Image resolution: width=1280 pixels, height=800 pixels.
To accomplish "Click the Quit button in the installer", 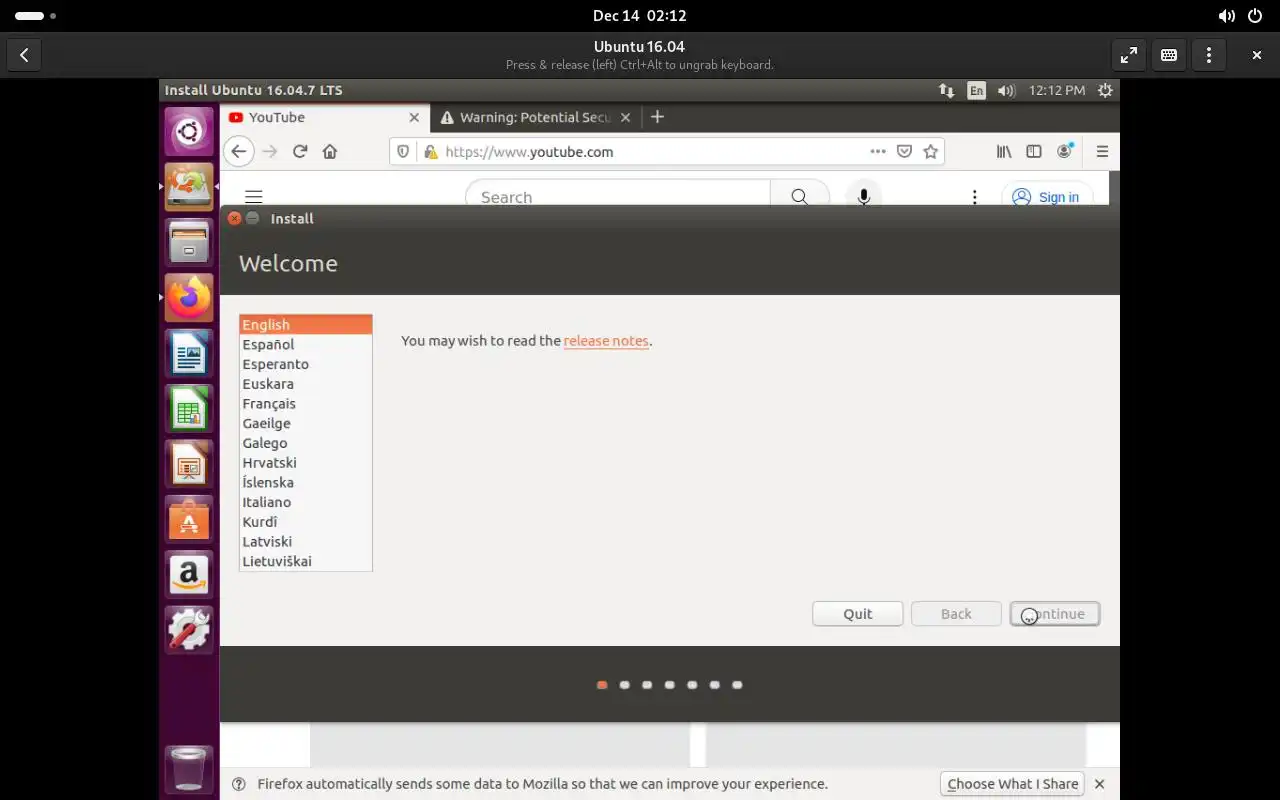I will click(x=858, y=614).
